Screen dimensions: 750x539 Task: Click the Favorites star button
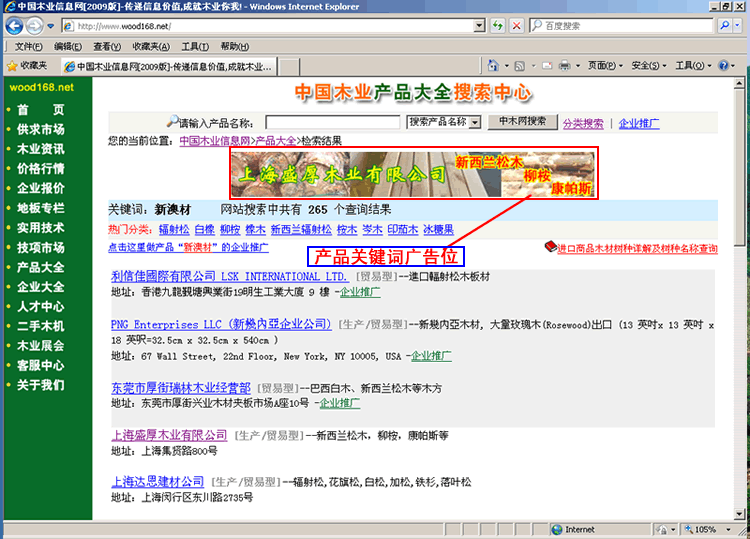tap(27, 66)
